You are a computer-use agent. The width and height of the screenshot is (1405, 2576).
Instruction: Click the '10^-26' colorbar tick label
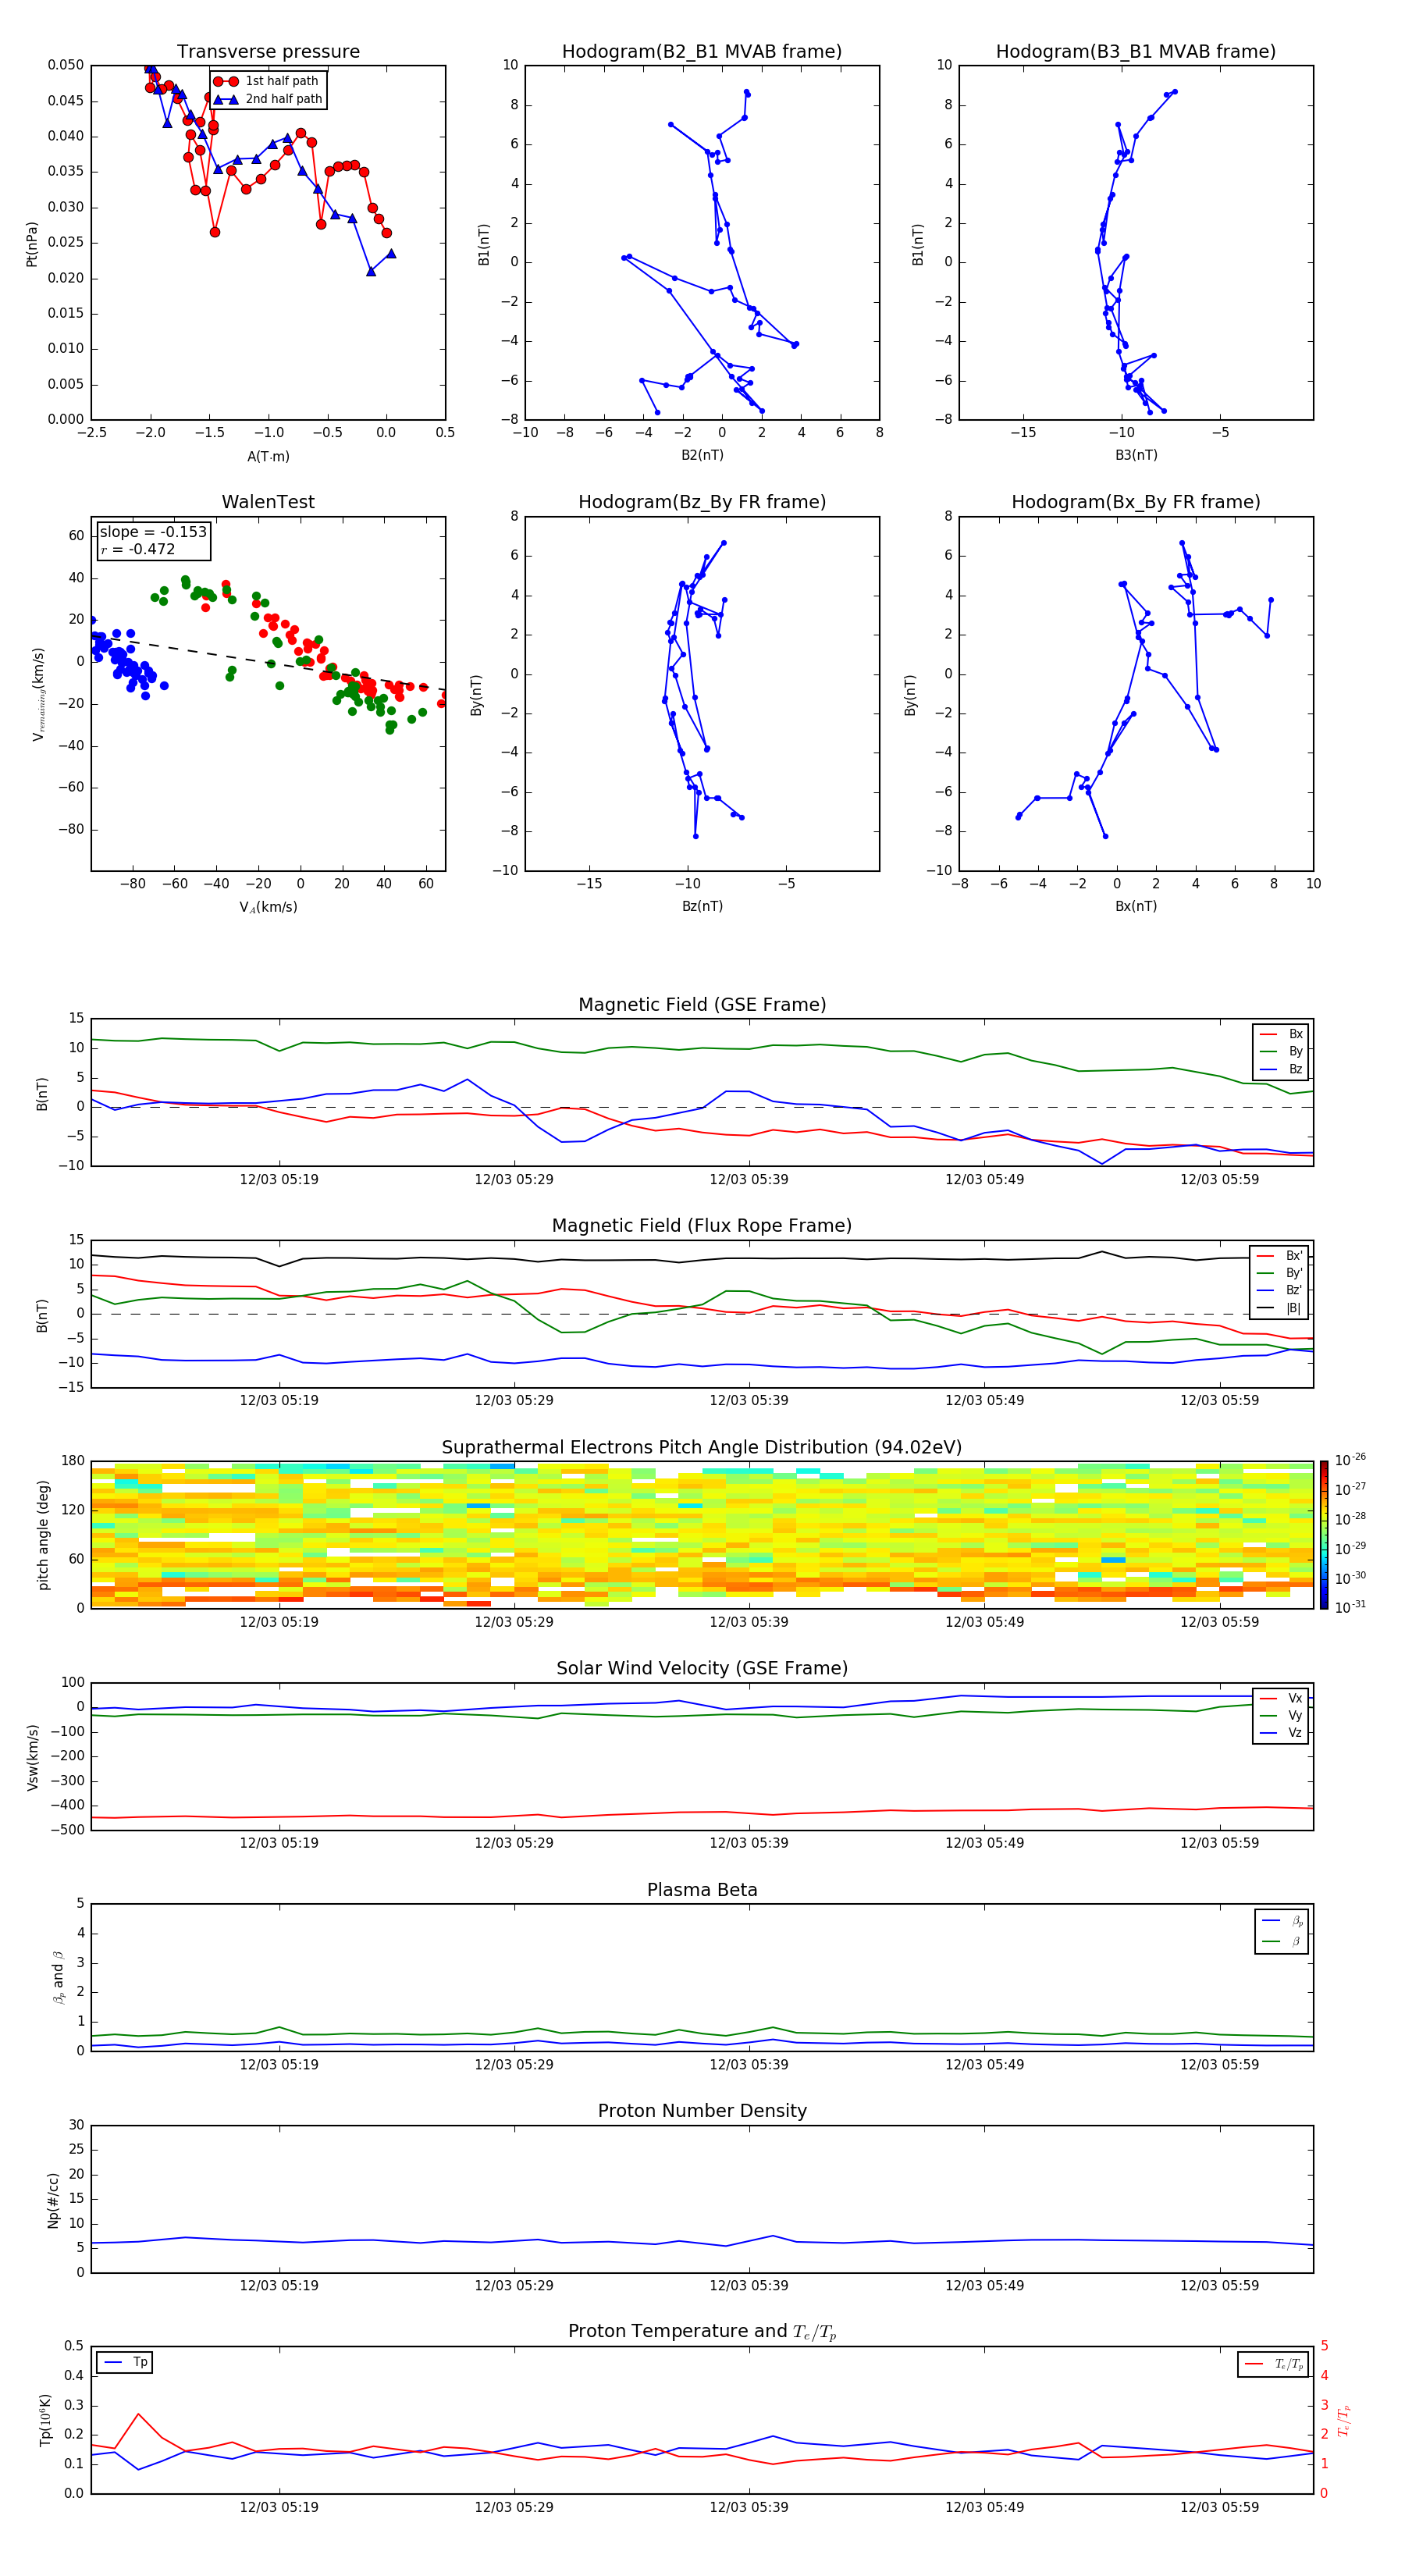1350,1460
